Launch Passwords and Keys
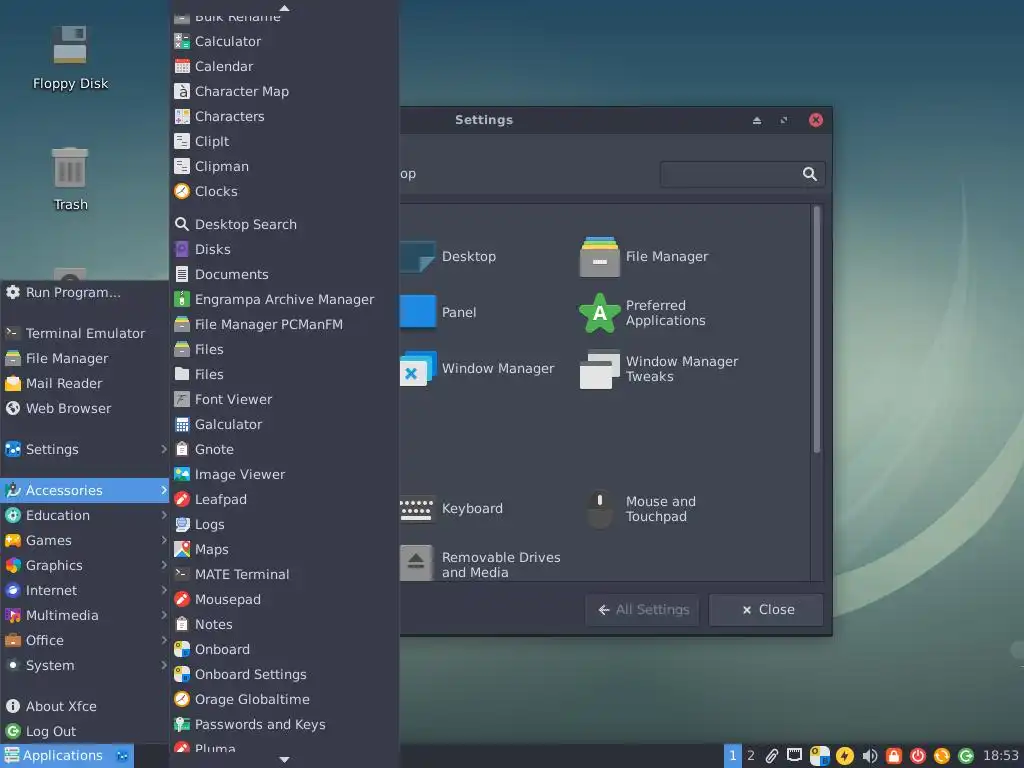Screen dimensions: 1024x768 (284, 724)
